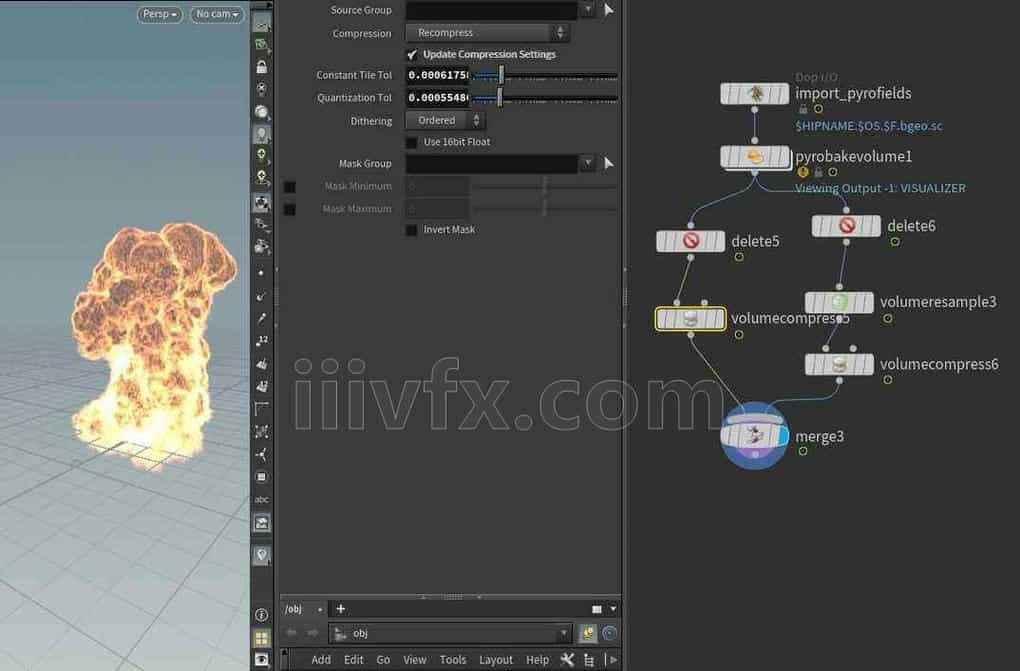Click the Source Group input field
The height and width of the screenshot is (671, 1020).
coord(491,10)
